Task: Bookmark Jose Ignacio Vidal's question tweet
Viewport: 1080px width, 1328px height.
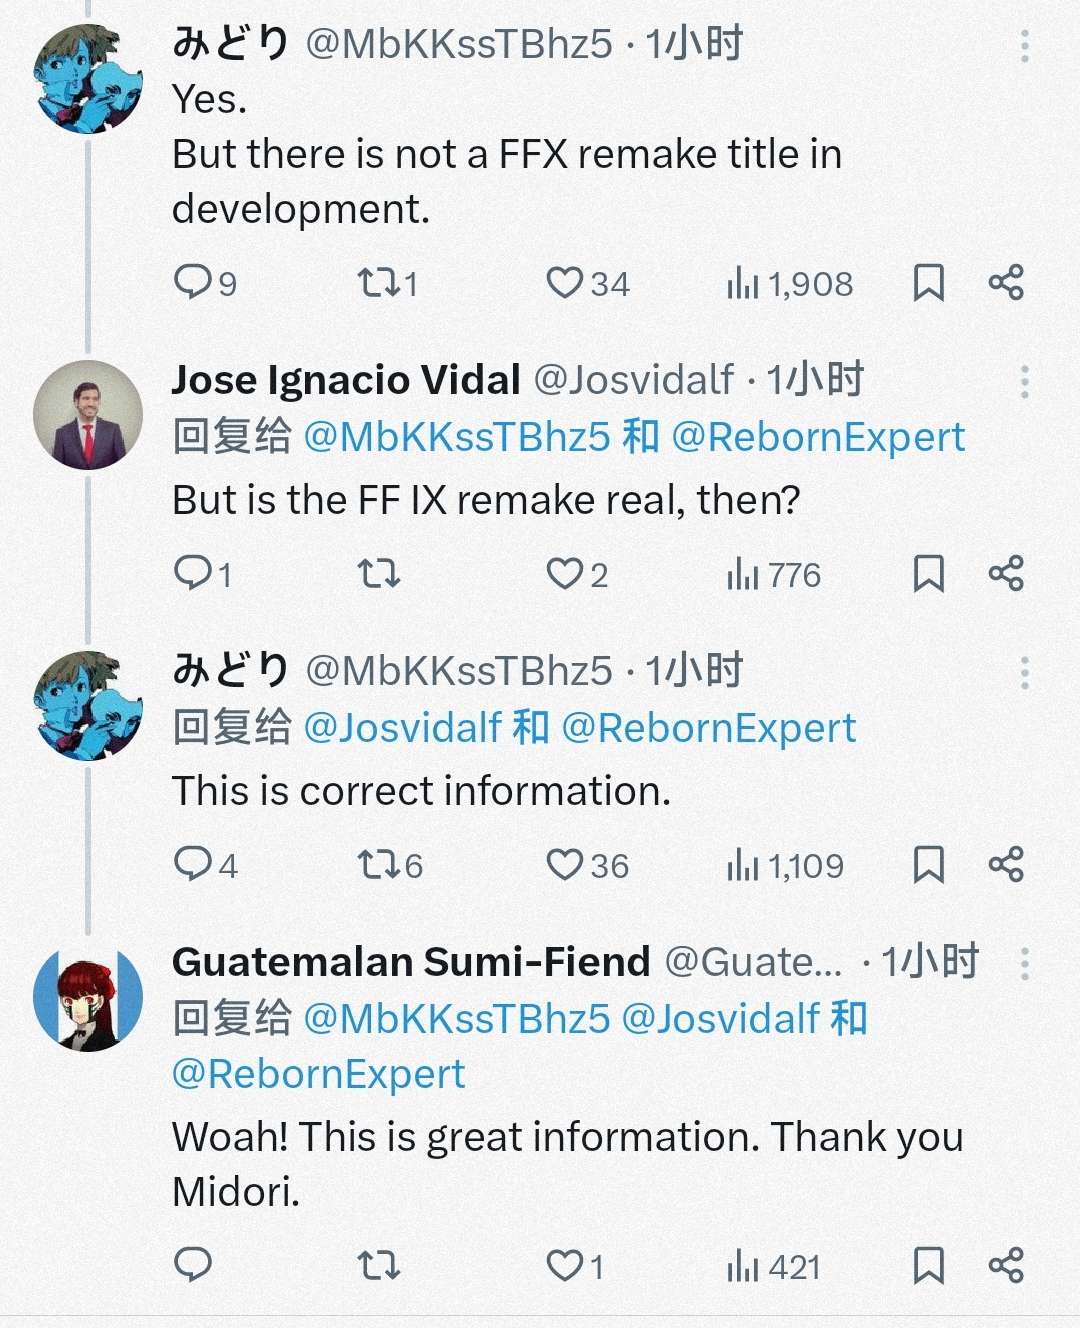Action: click(x=929, y=574)
